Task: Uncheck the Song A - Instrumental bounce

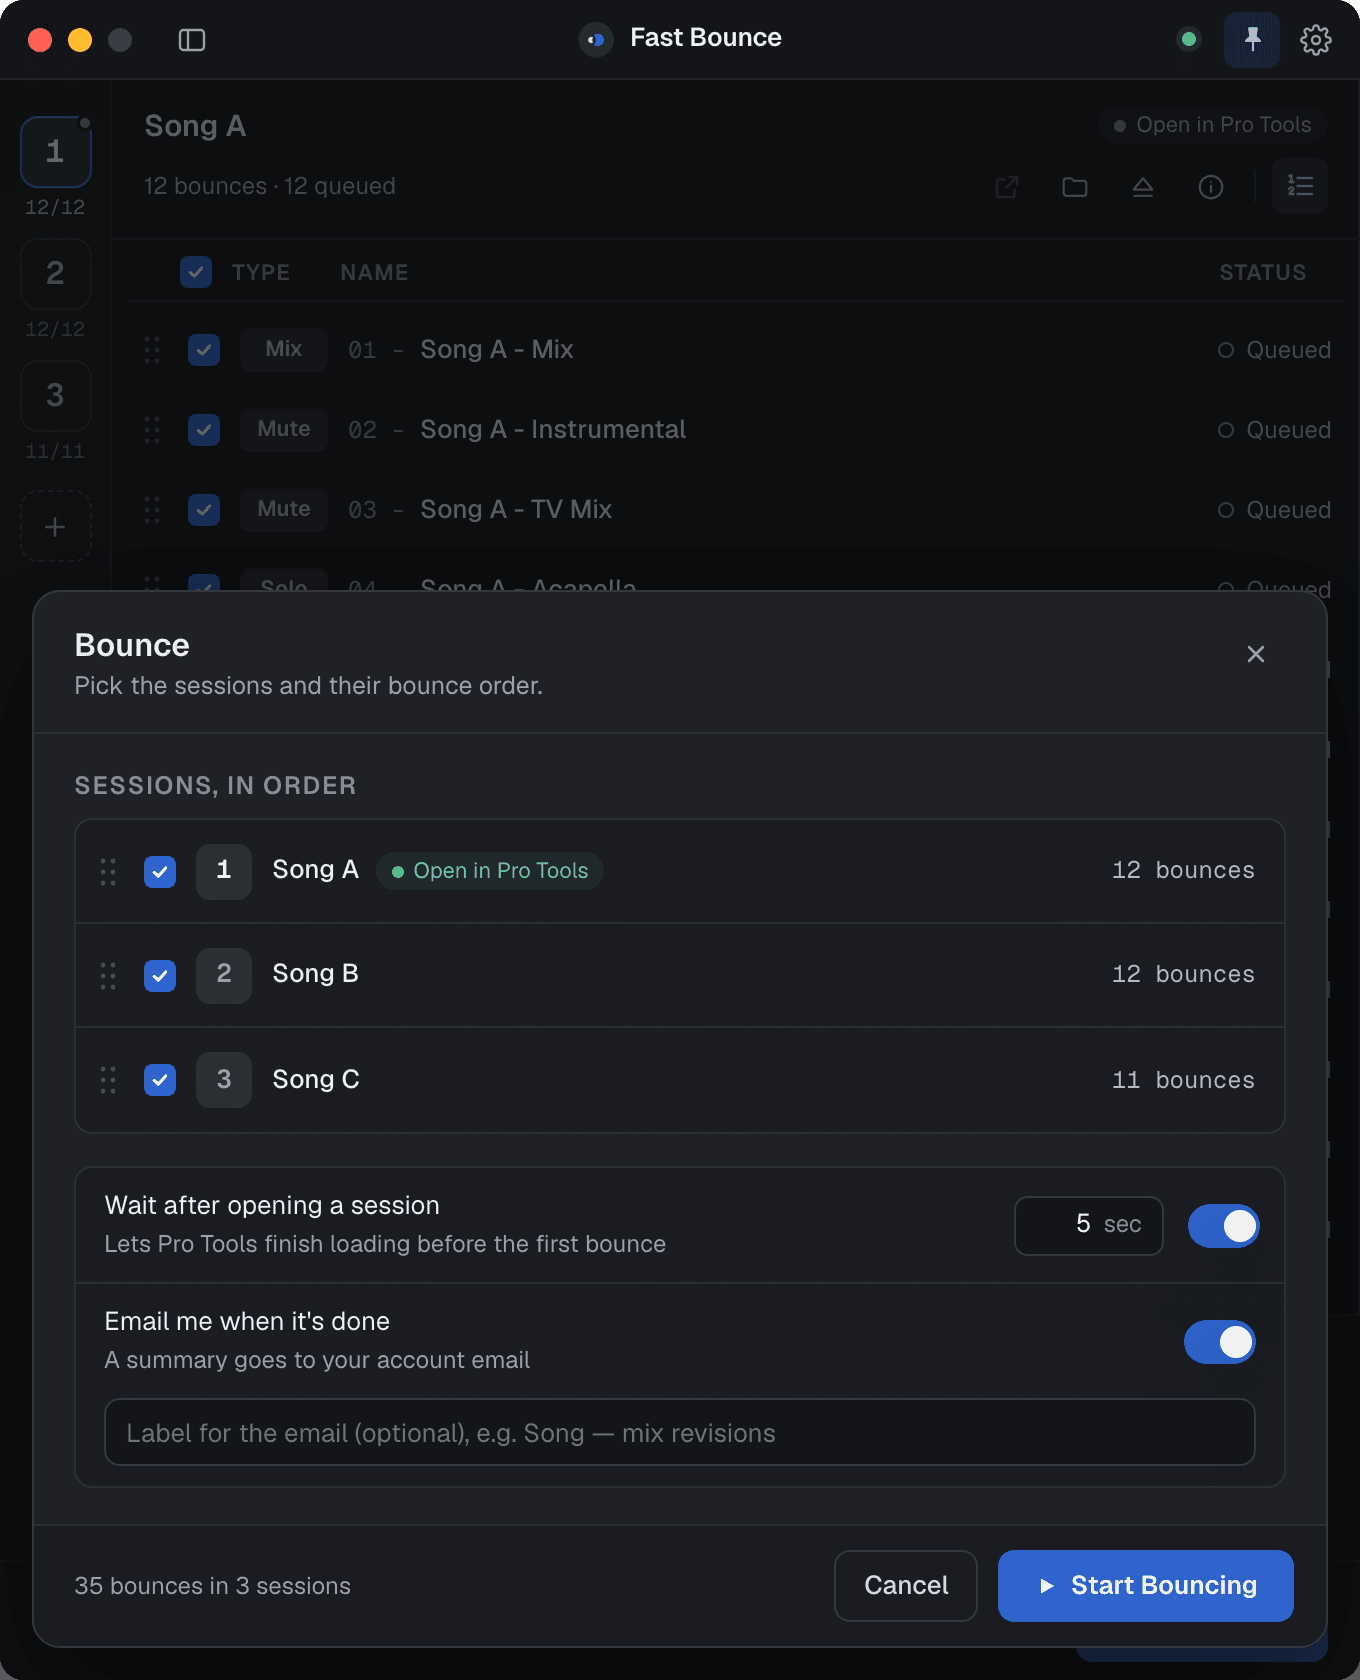Action: 204,430
